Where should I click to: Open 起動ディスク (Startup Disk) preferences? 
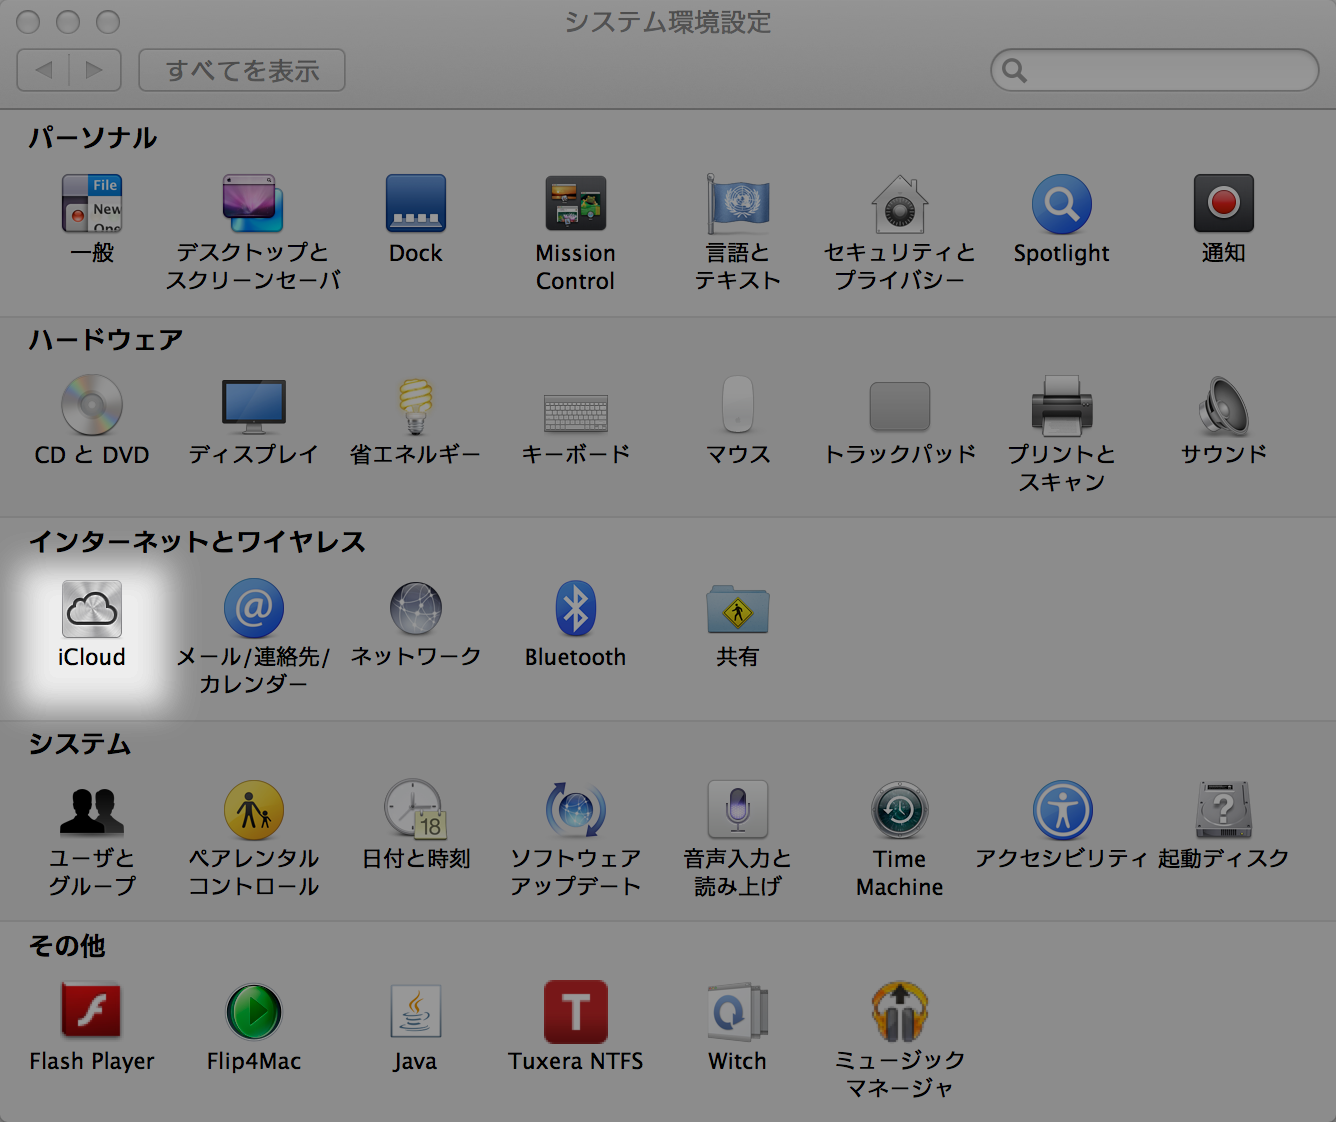[x=1224, y=810]
